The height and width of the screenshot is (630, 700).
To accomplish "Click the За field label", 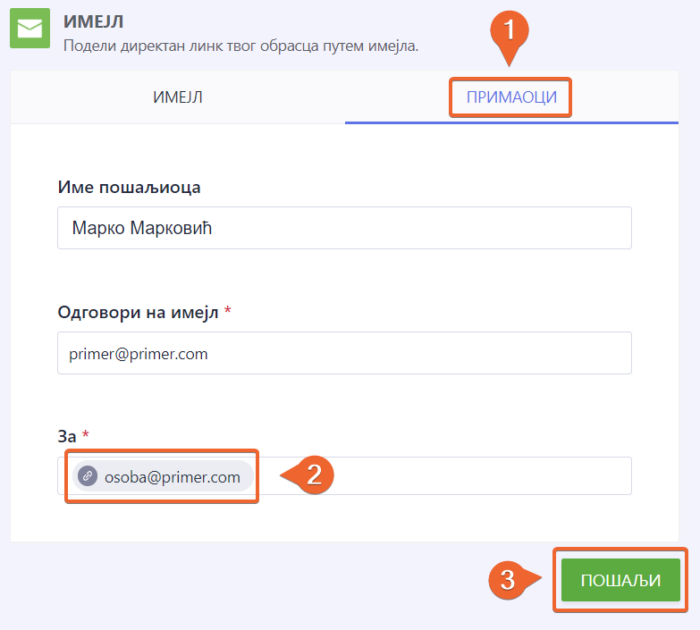I will pos(67,436).
